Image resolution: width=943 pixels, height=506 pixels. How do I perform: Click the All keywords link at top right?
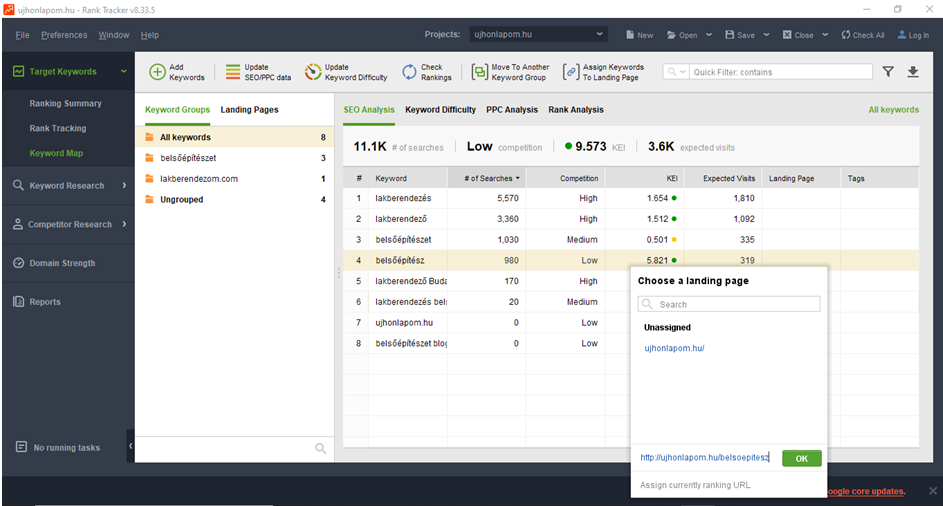tap(893, 110)
